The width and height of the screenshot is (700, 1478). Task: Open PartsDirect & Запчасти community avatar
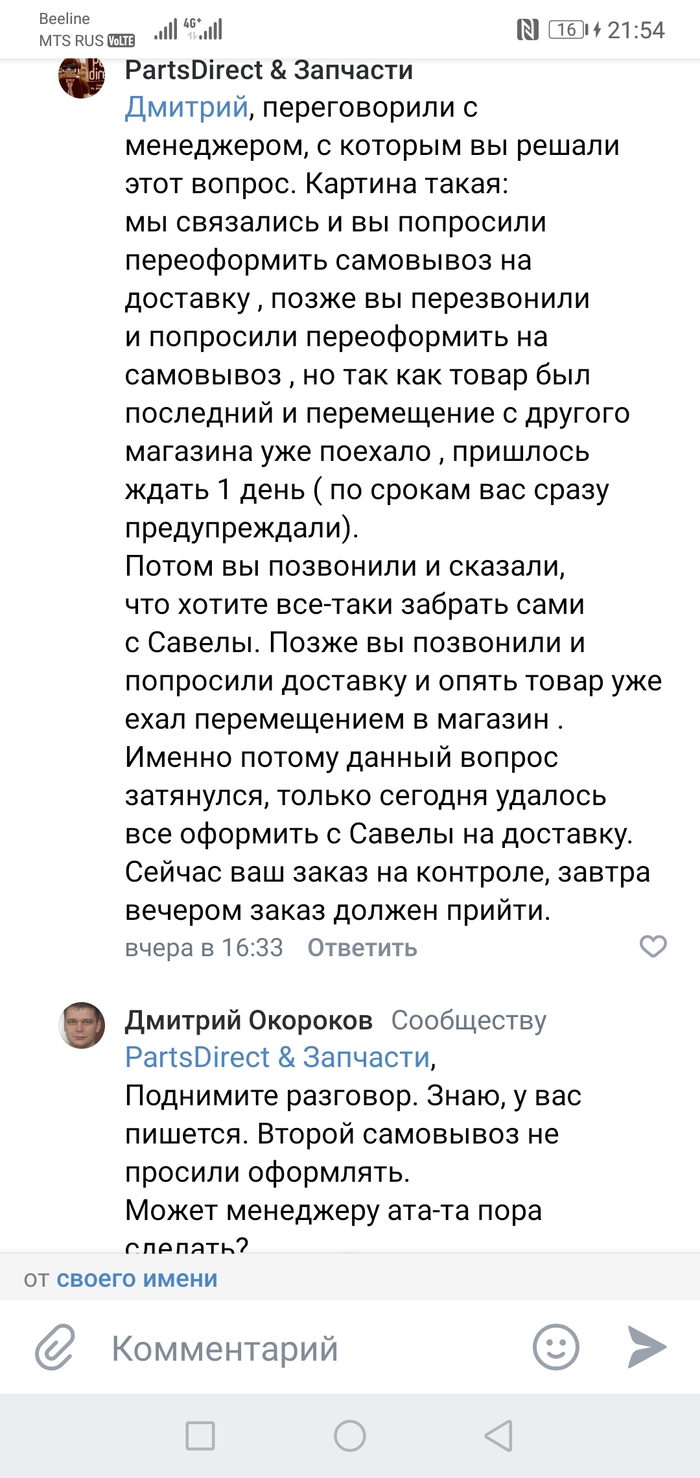point(82,76)
